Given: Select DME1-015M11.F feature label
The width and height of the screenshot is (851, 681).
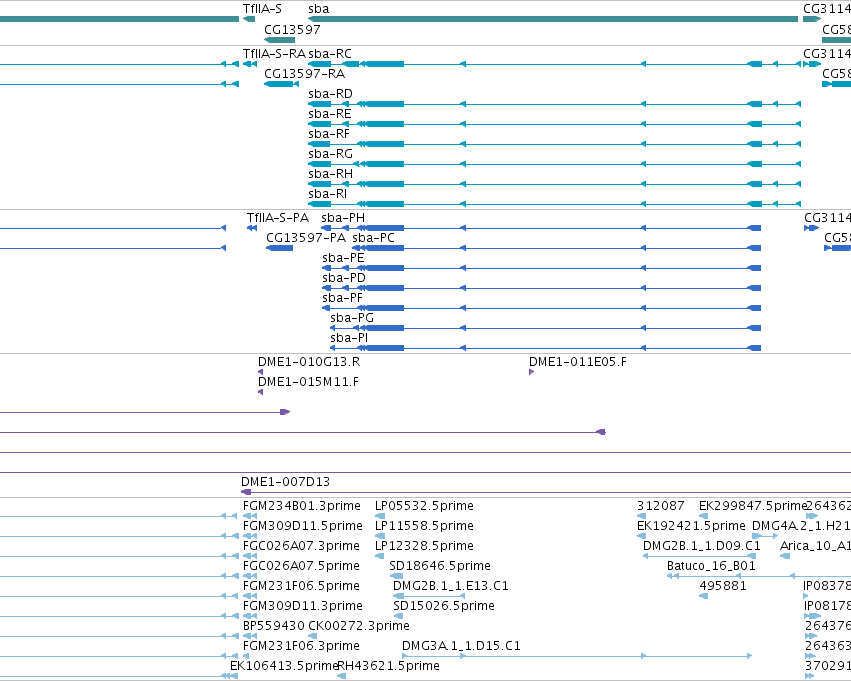Looking at the screenshot, I should 308,383.
